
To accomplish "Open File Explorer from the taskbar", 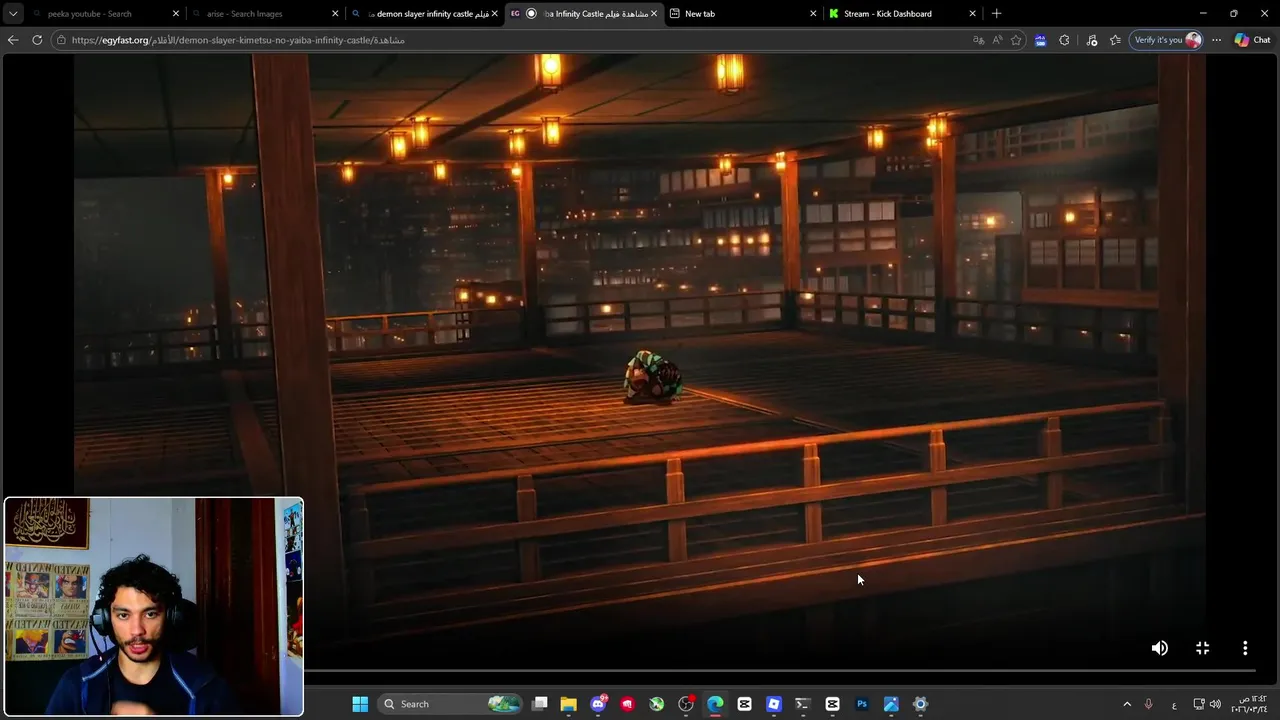I will [x=568, y=704].
